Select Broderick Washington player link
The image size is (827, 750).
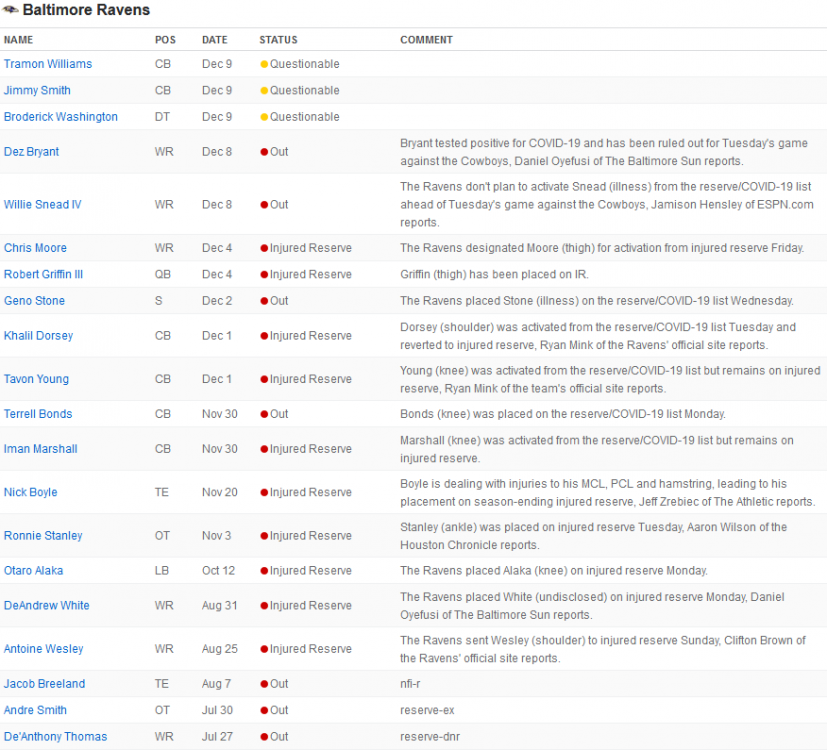(61, 117)
